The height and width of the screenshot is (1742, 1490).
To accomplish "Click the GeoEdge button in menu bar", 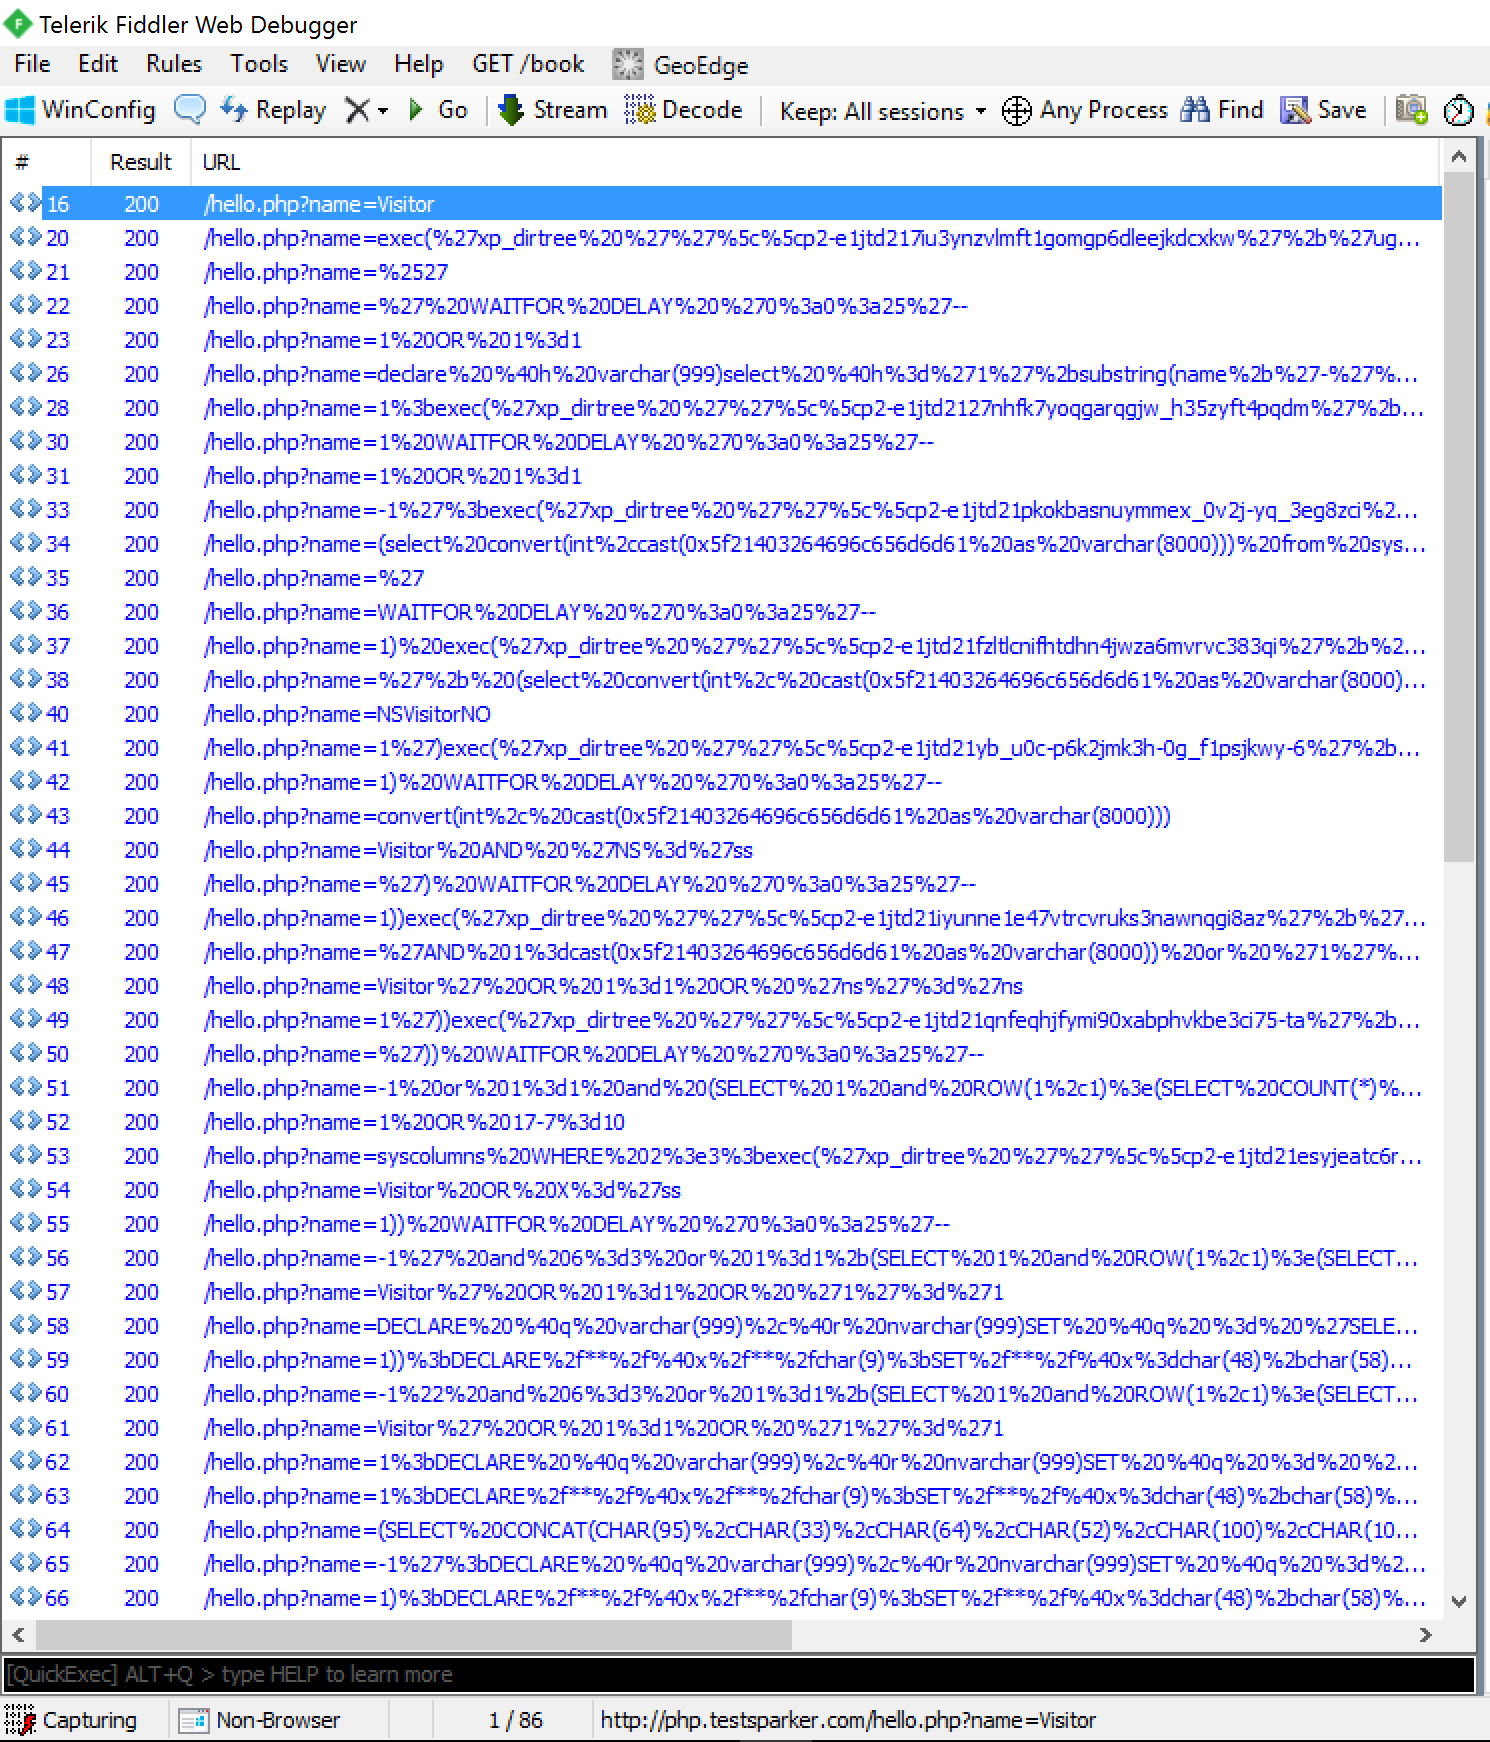I will point(681,65).
